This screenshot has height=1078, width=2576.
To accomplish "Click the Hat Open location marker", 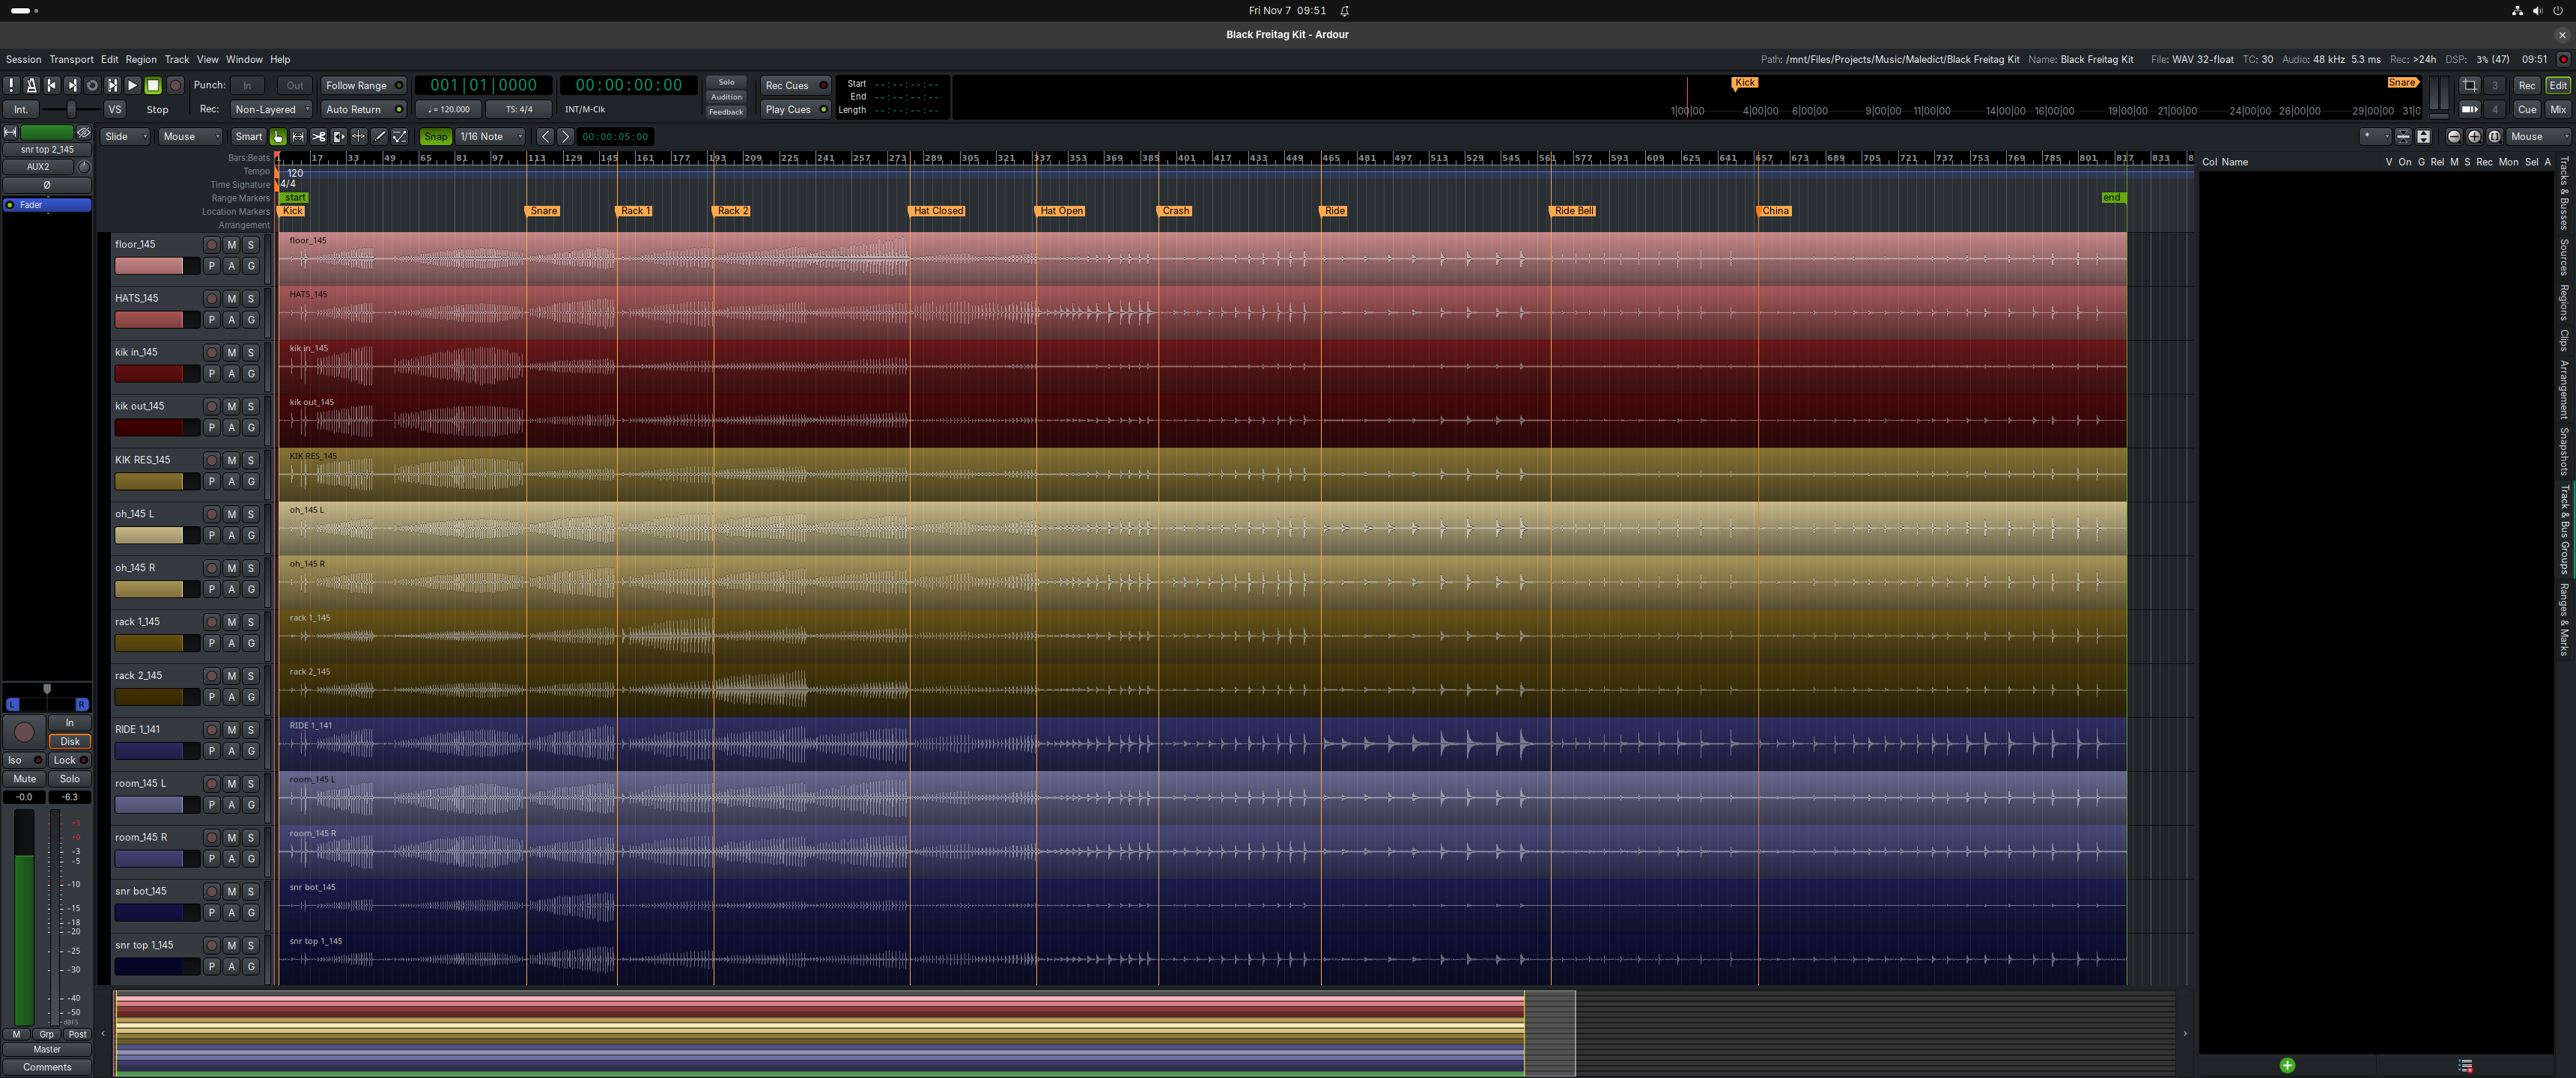I will pyautogui.click(x=1060, y=211).
